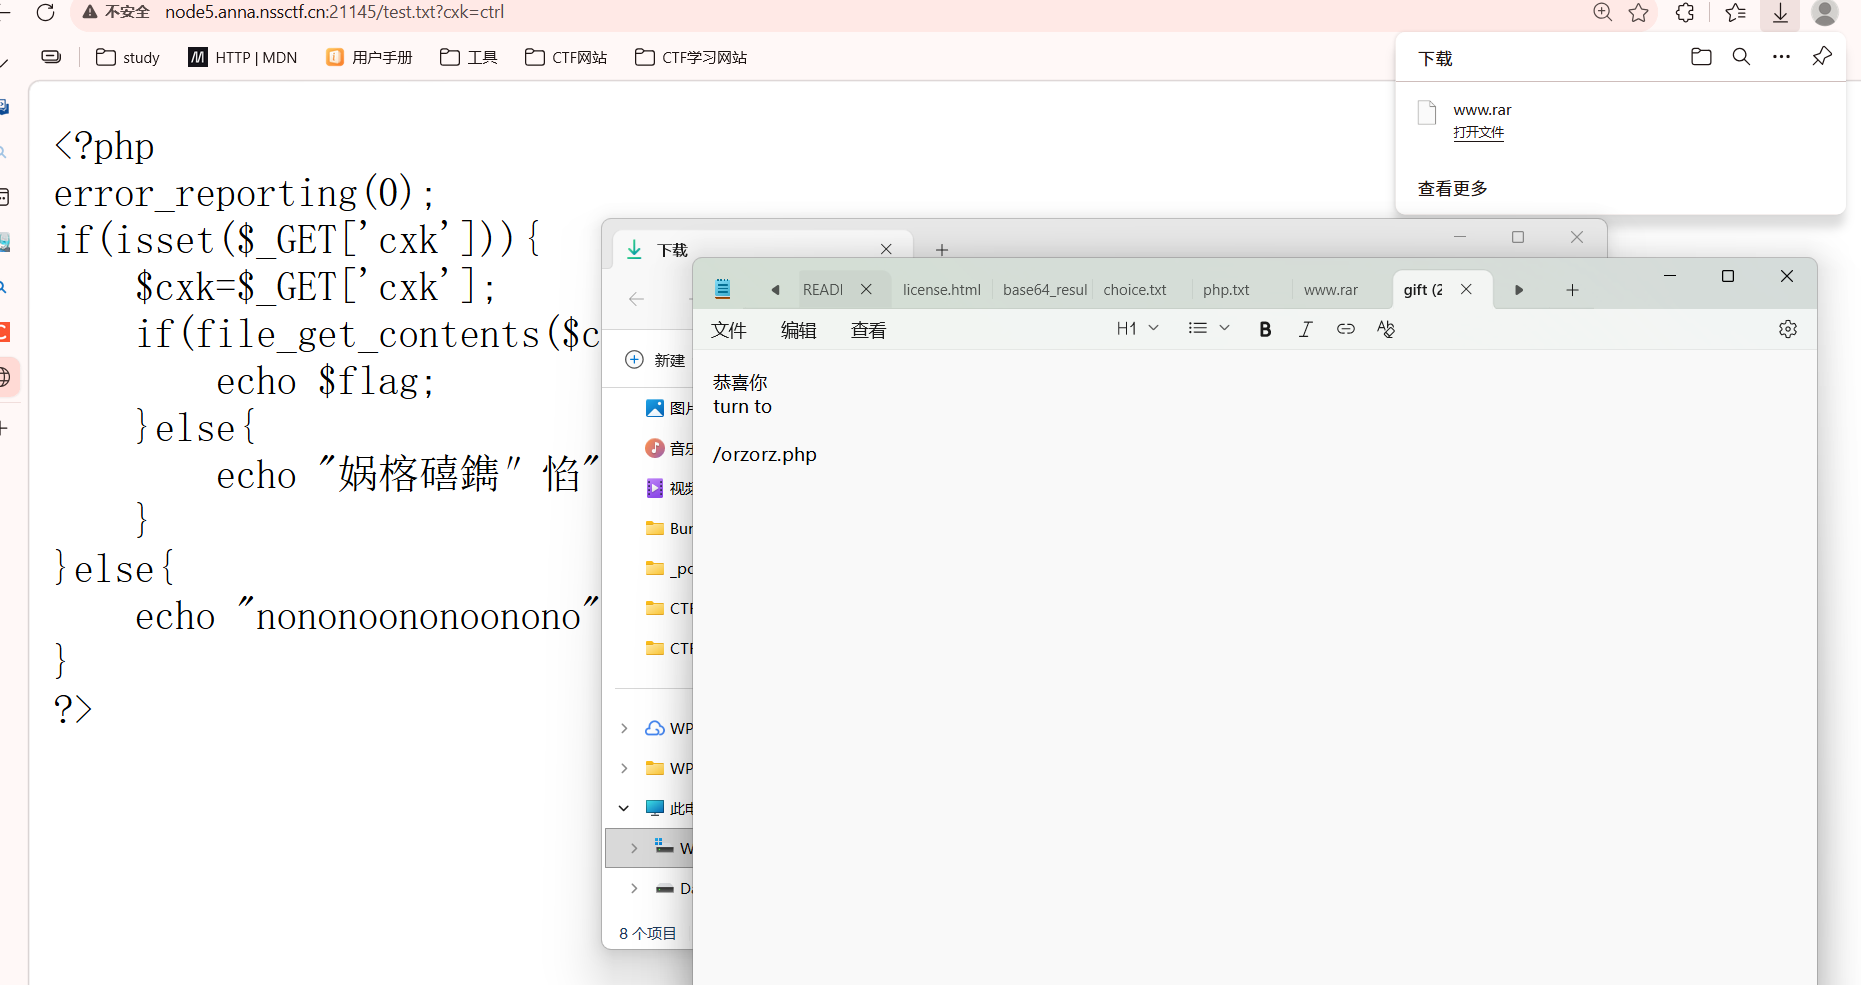Click the browser address bar URL
This screenshot has width=1861, height=985.
pyautogui.click(x=334, y=13)
